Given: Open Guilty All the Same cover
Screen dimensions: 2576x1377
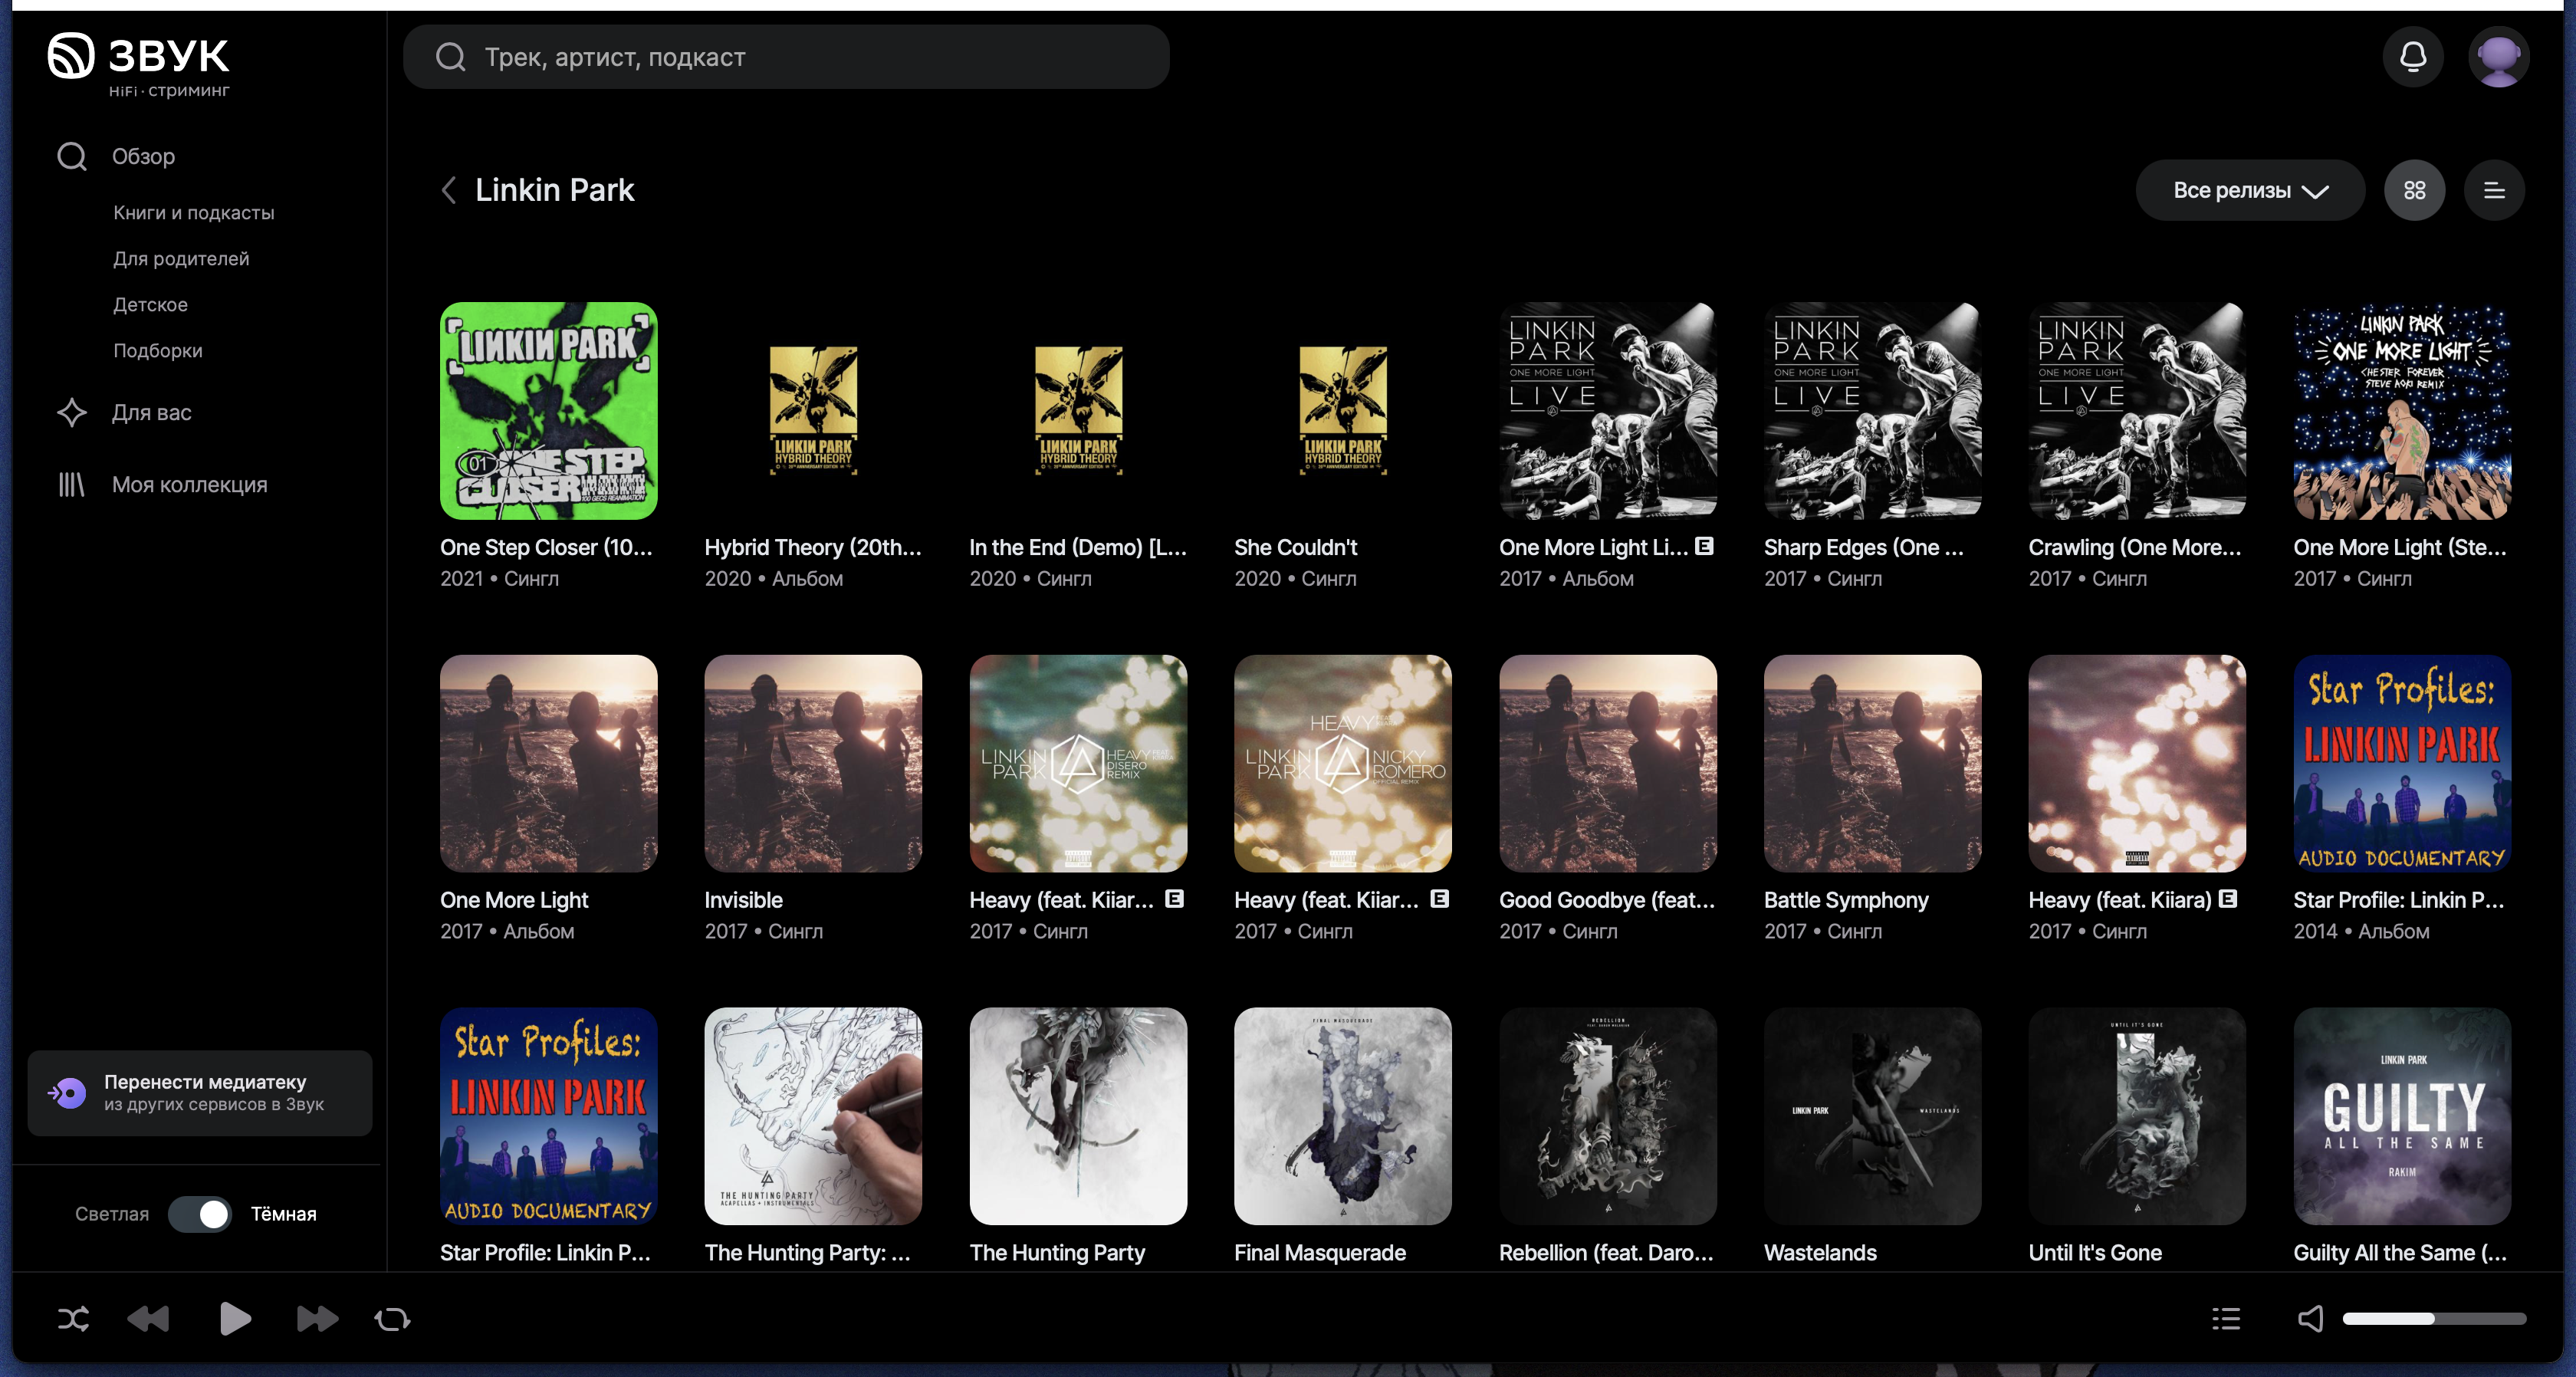Looking at the screenshot, I should tap(2402, 1116).
